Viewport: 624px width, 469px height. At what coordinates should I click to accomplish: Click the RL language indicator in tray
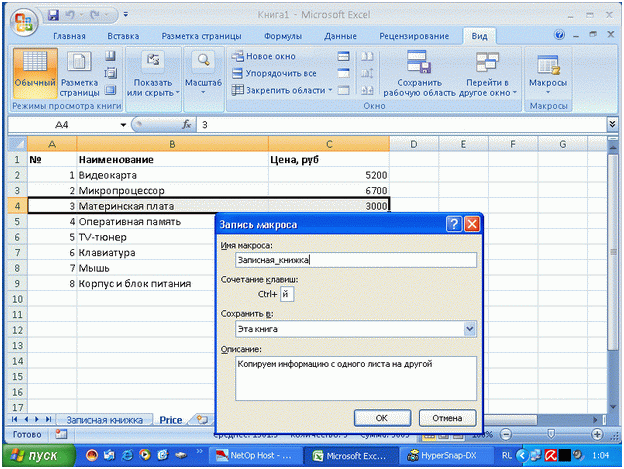[x=507, y=455]
